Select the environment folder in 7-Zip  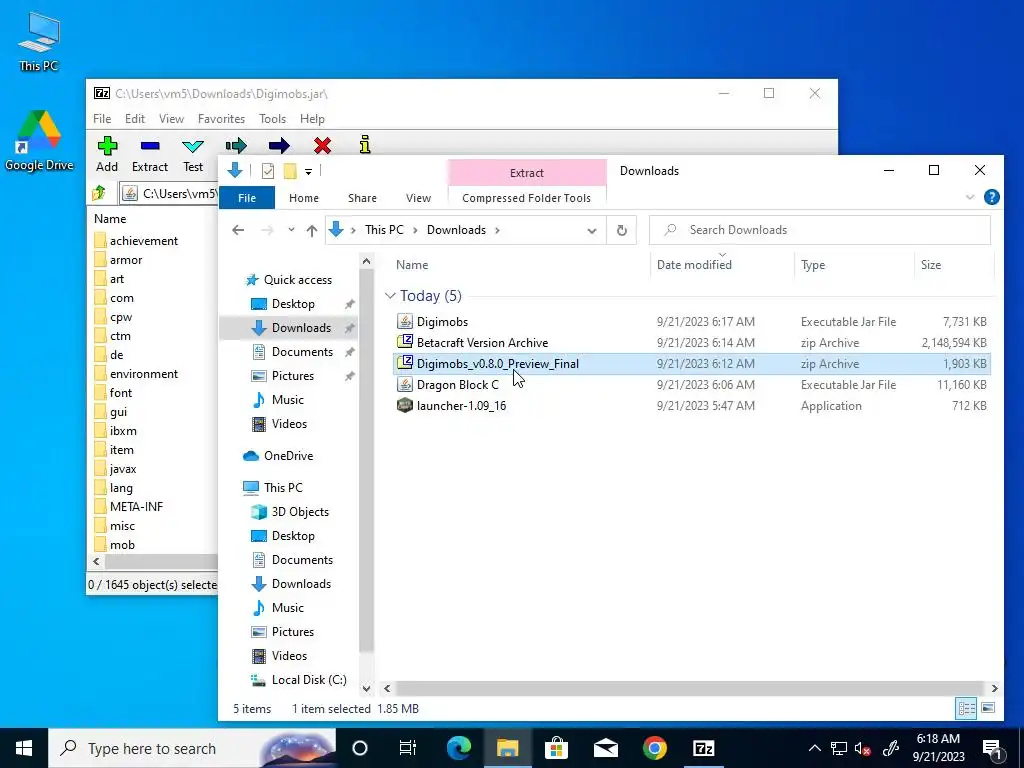136,374
